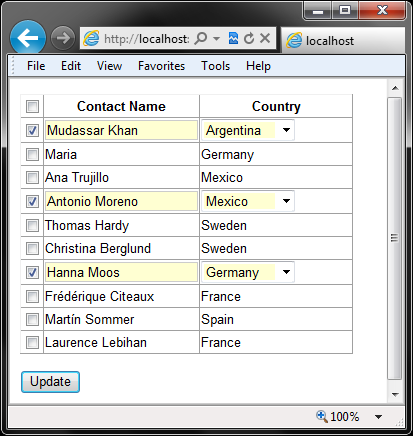413x436 pixels.
Task: Click the search magnifier in address bar
Action: [201, 38]
